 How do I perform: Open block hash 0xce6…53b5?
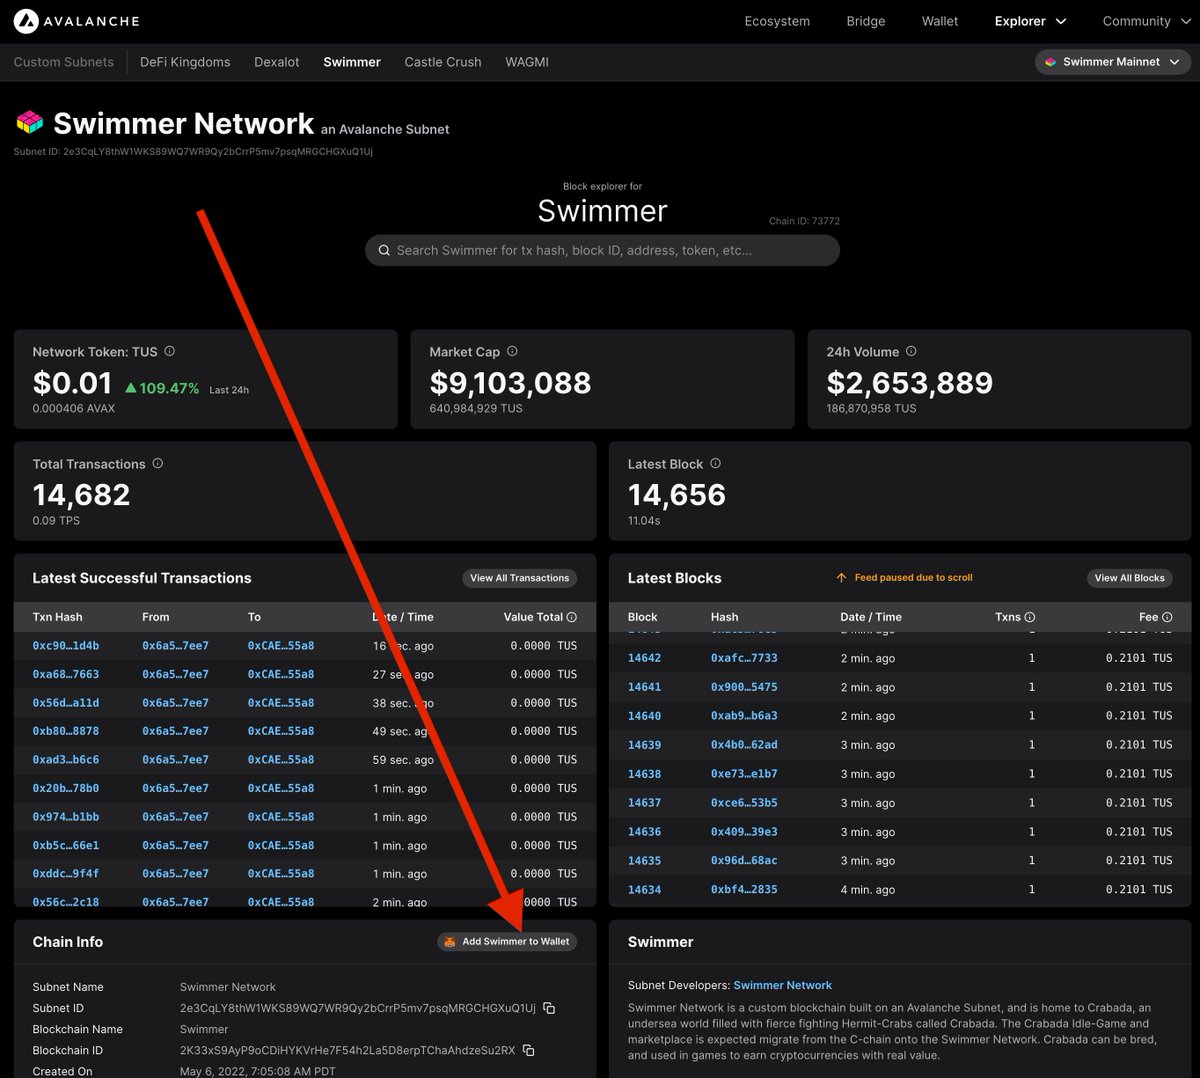click(744, 803)
